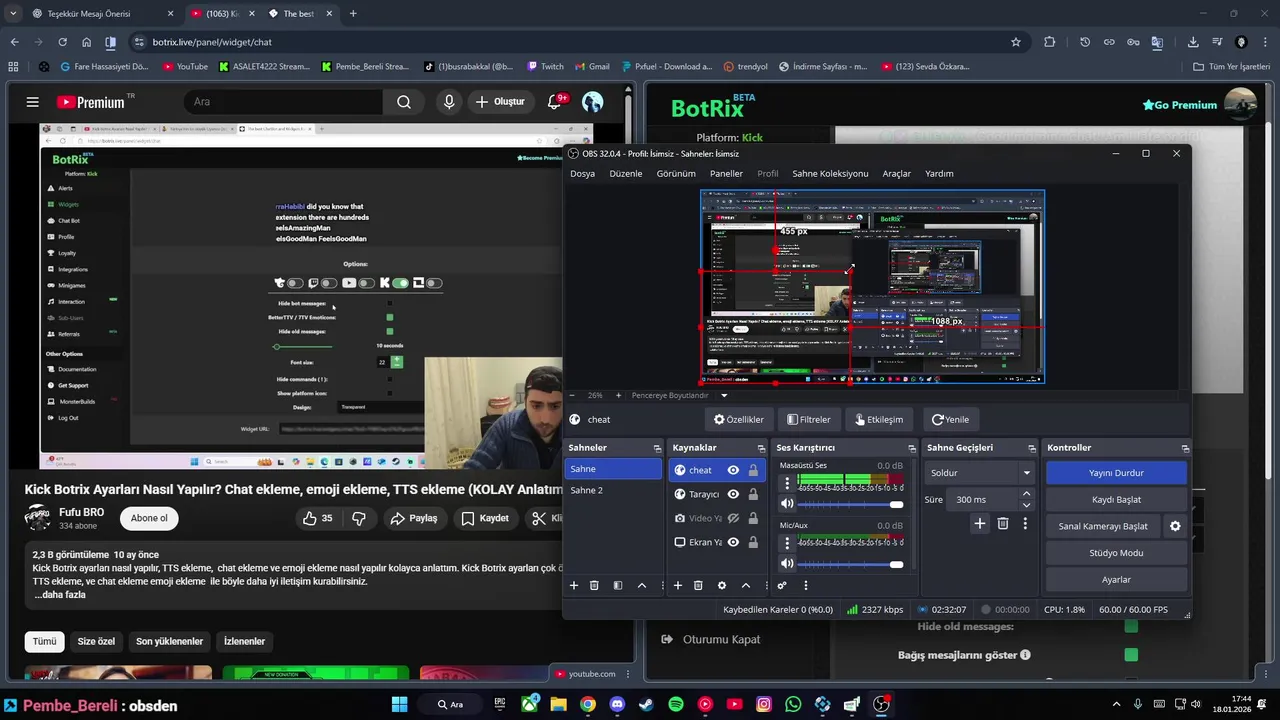
Task: Open OBS Ayarlar settings button
Action: [1116, 580]
